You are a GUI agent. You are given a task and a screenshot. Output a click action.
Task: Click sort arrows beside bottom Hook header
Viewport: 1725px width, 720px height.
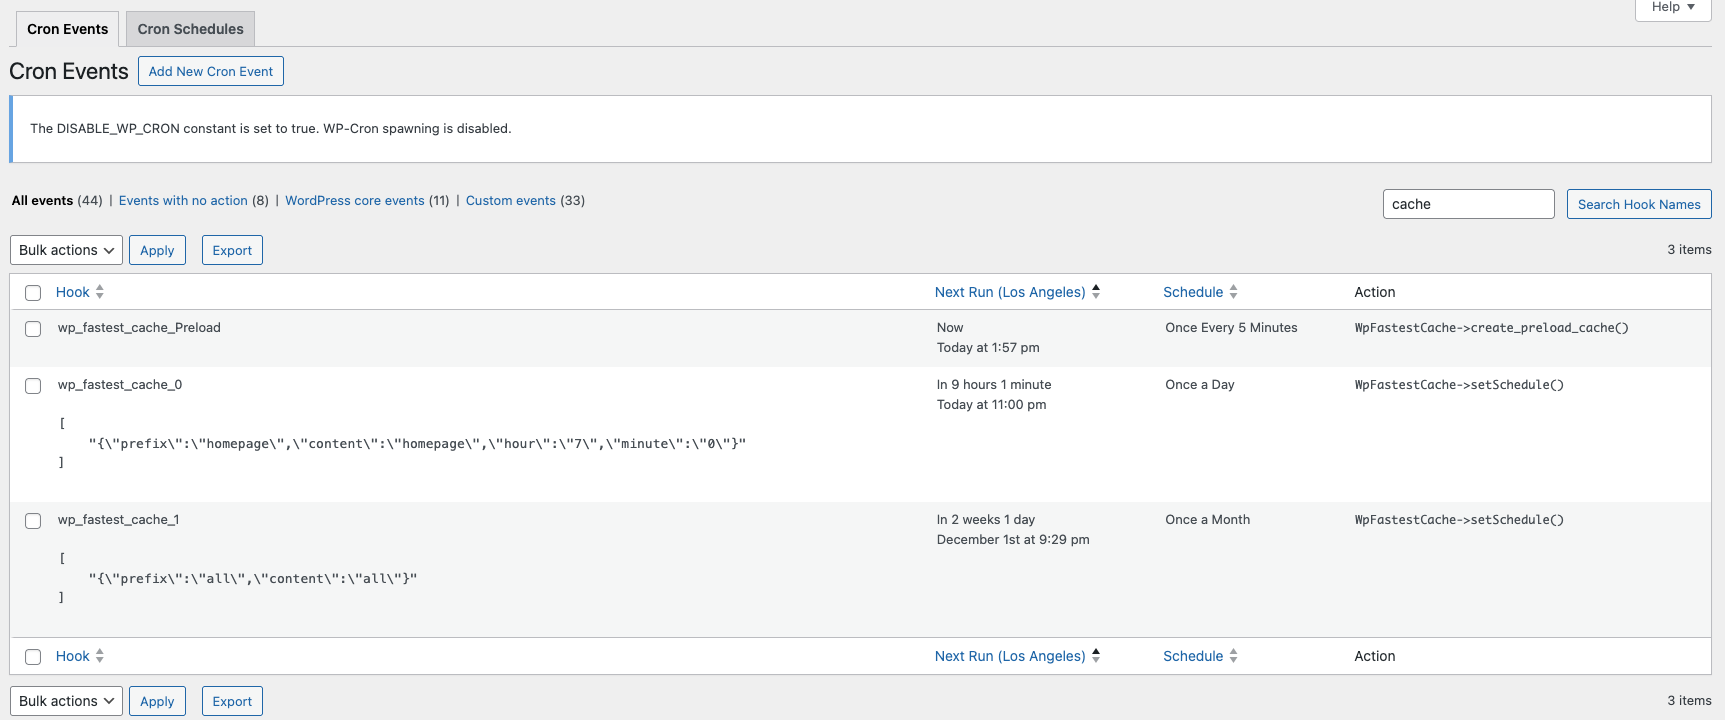[100, 656]
